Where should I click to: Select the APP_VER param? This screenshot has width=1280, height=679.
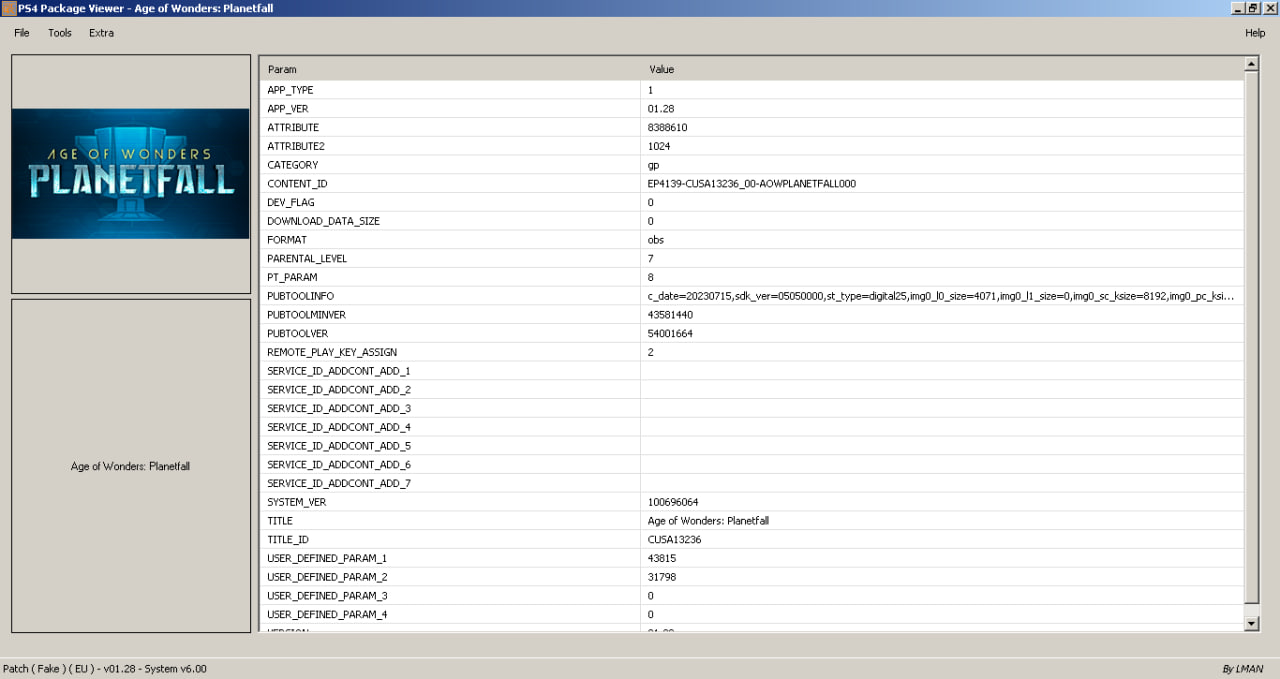pos(287,109)
